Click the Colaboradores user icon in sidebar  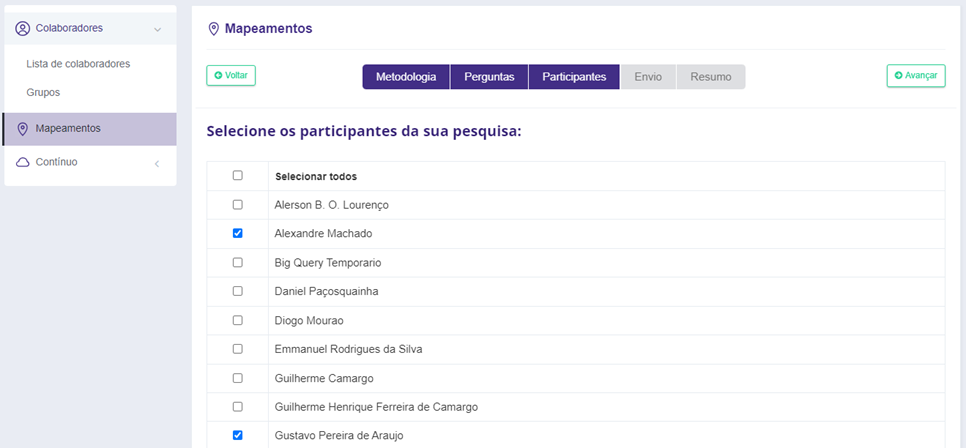[22, 29]
